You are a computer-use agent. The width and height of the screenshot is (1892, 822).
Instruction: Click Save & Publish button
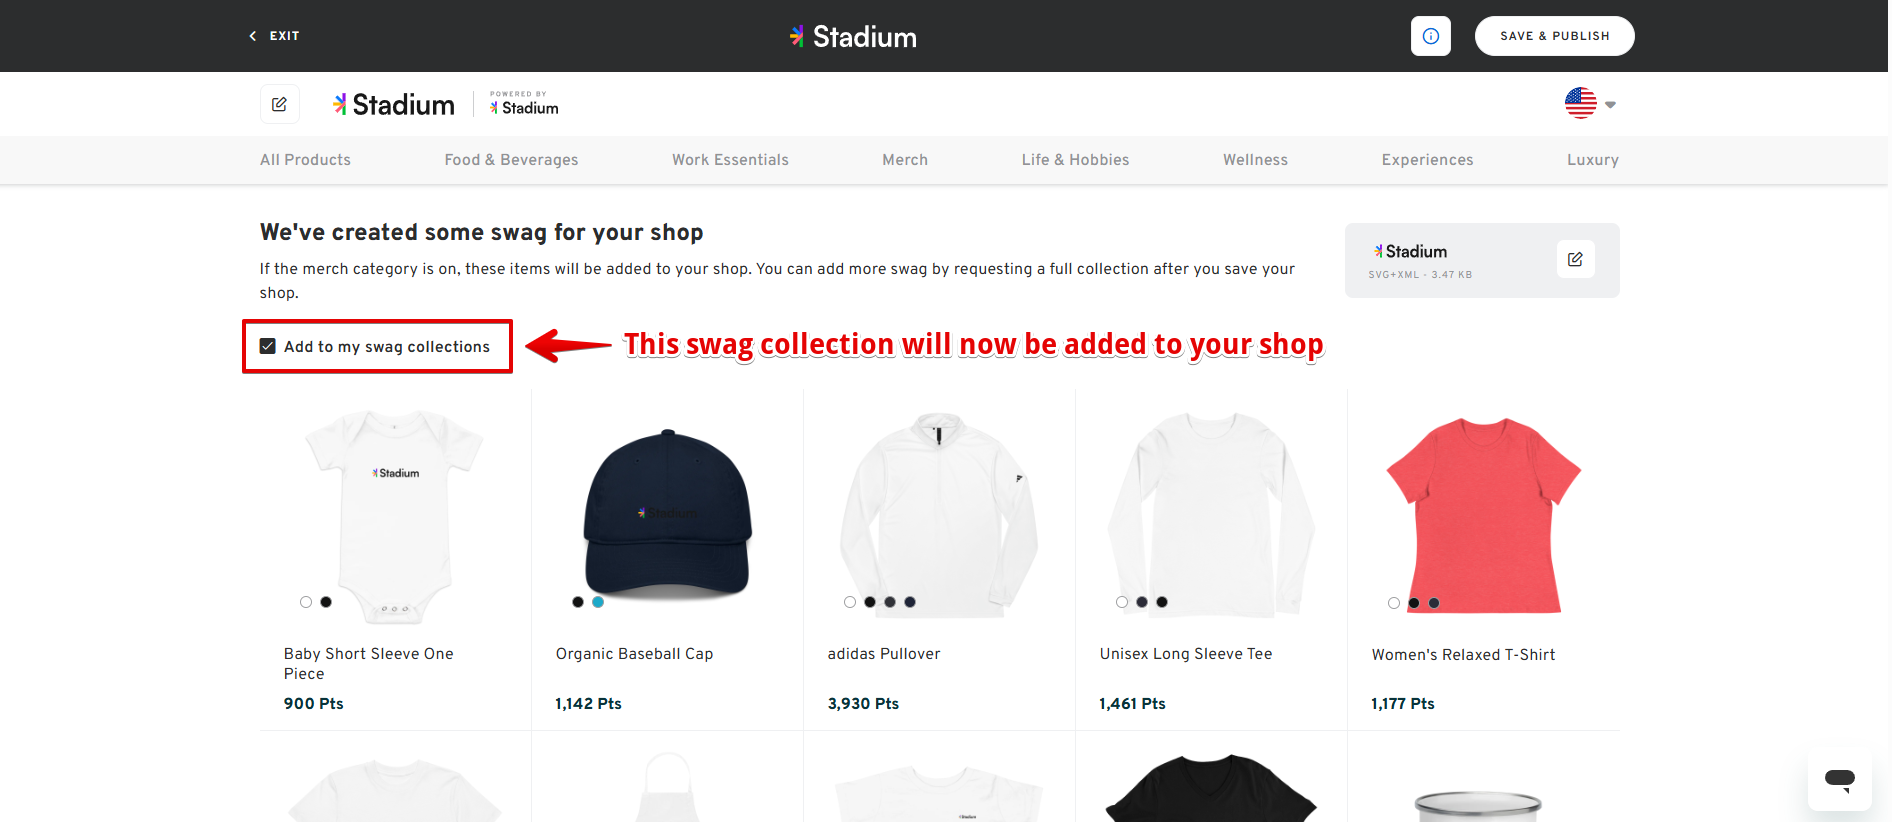[1554, 36]
